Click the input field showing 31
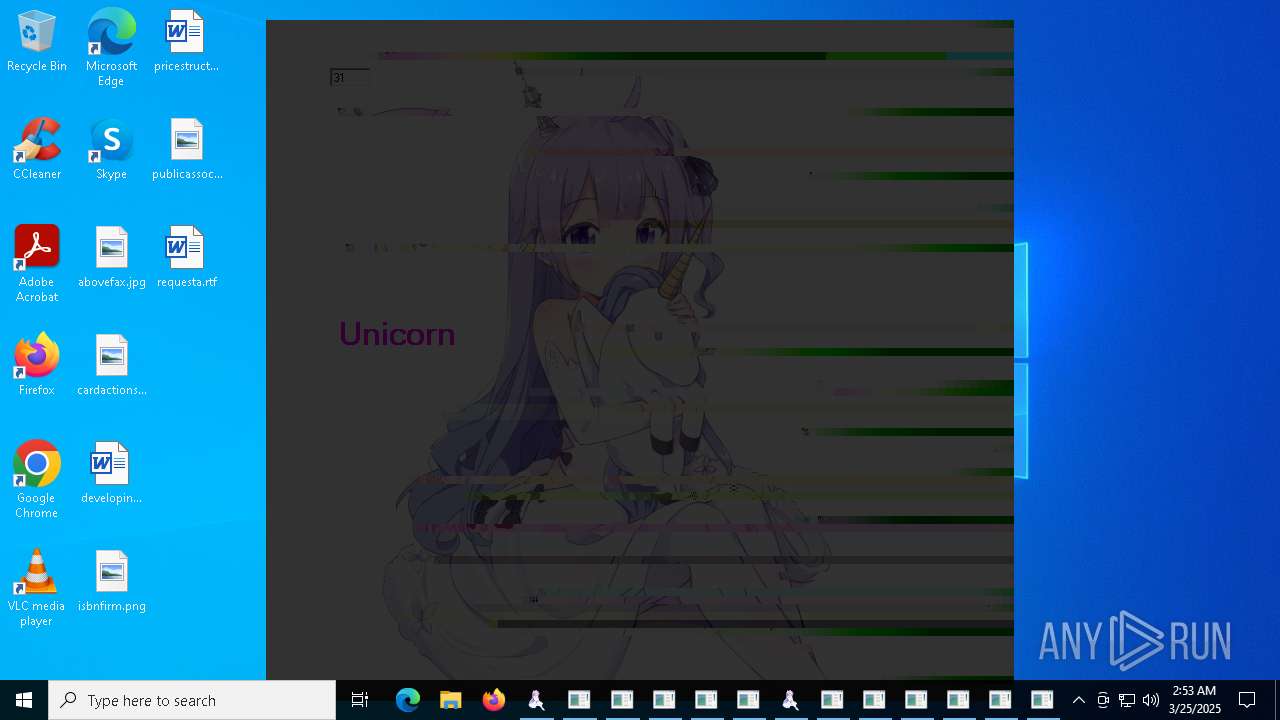The width and height of the screenshot is (1280, 720). tap(350, 77)
